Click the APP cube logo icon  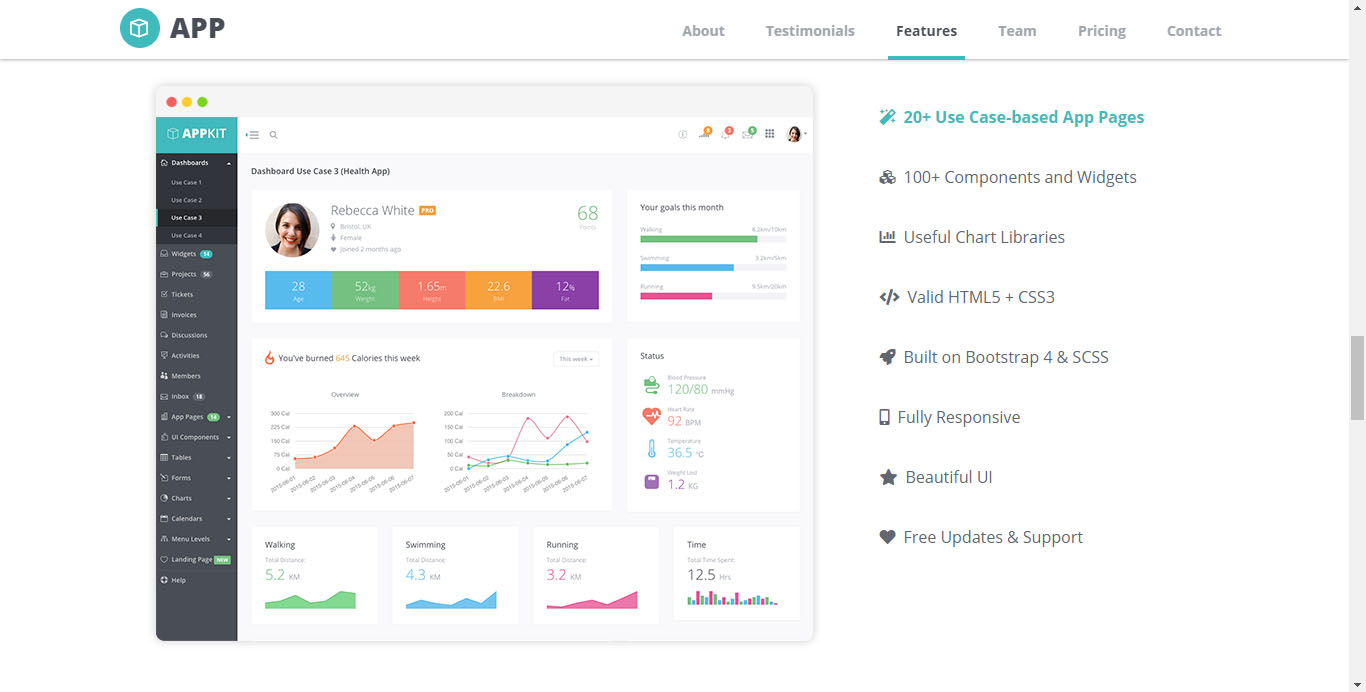point(140,29)
